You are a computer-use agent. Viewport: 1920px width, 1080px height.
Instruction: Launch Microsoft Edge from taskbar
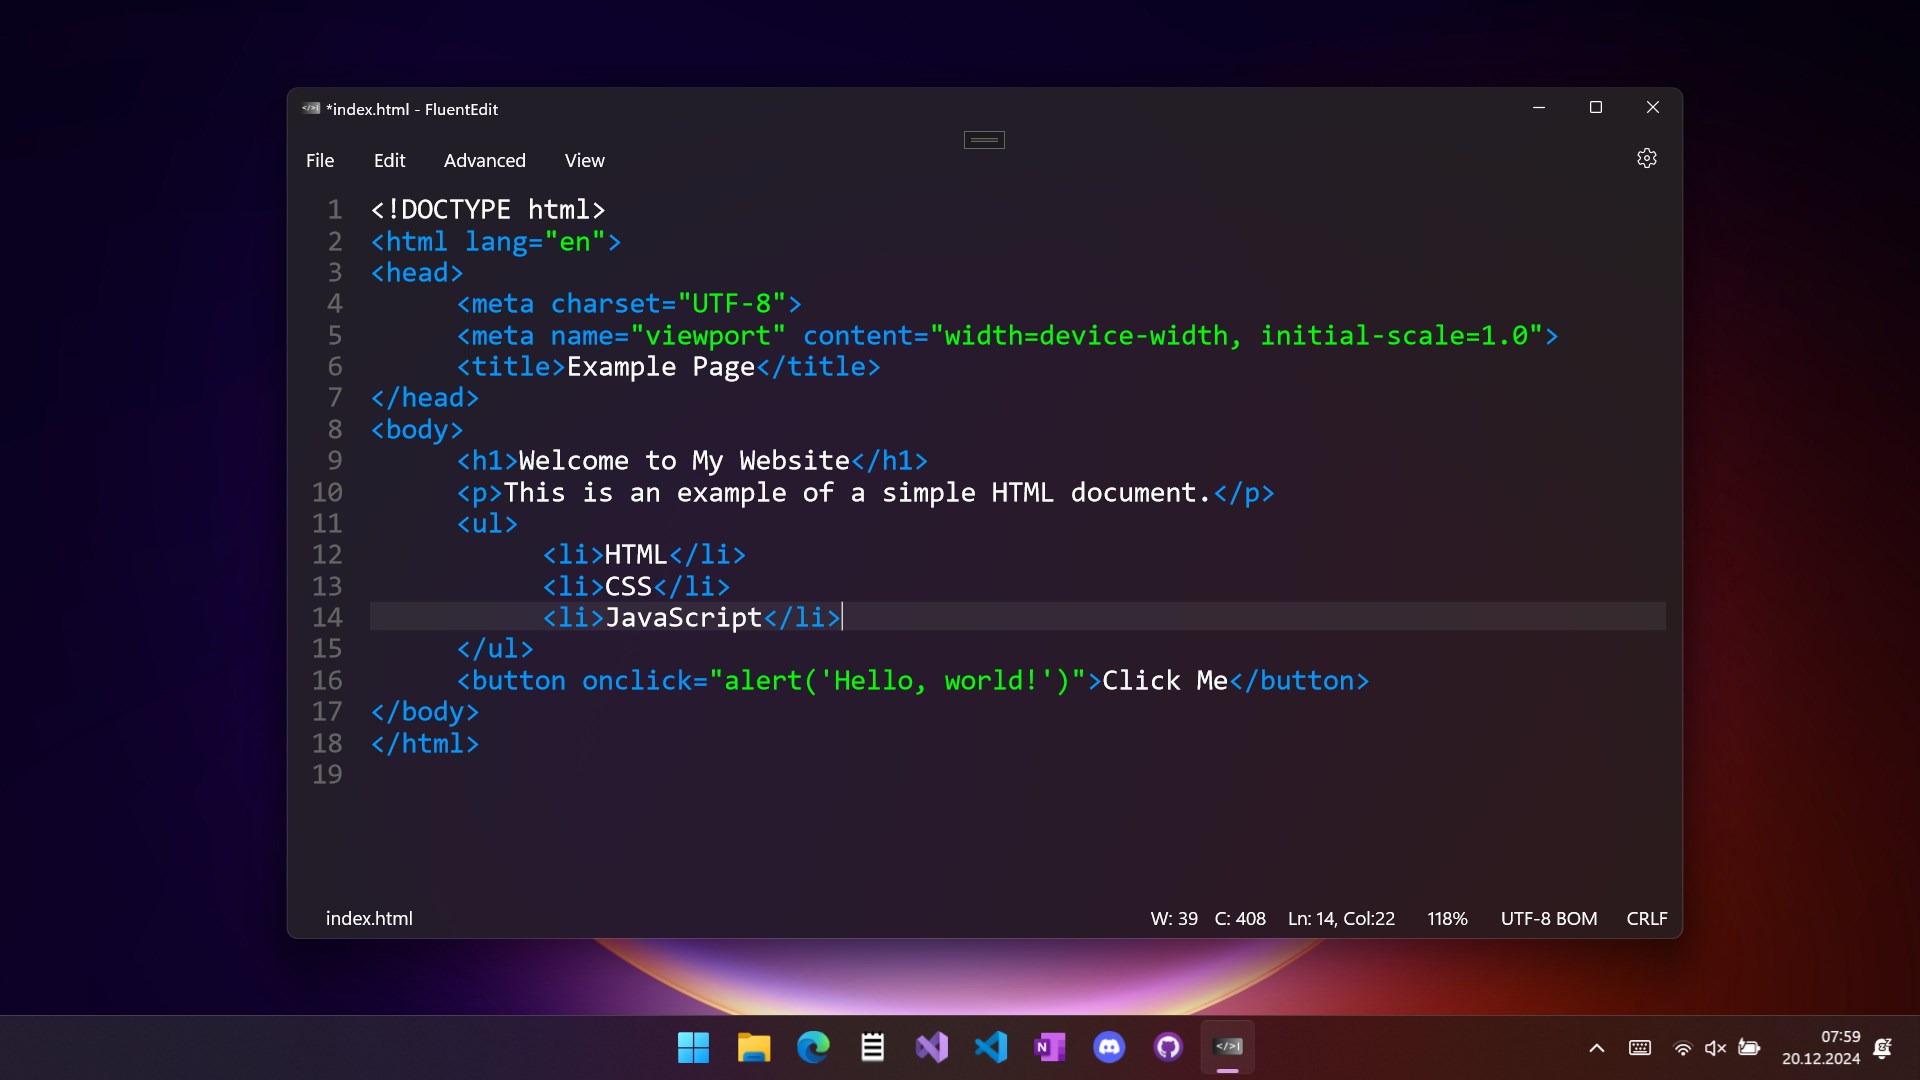point(813,1047)
